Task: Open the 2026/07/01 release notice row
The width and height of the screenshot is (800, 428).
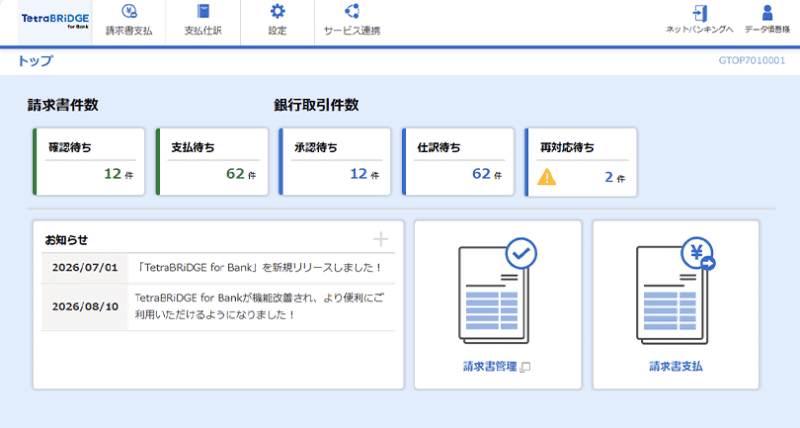Action: click(x=218, y=268)
